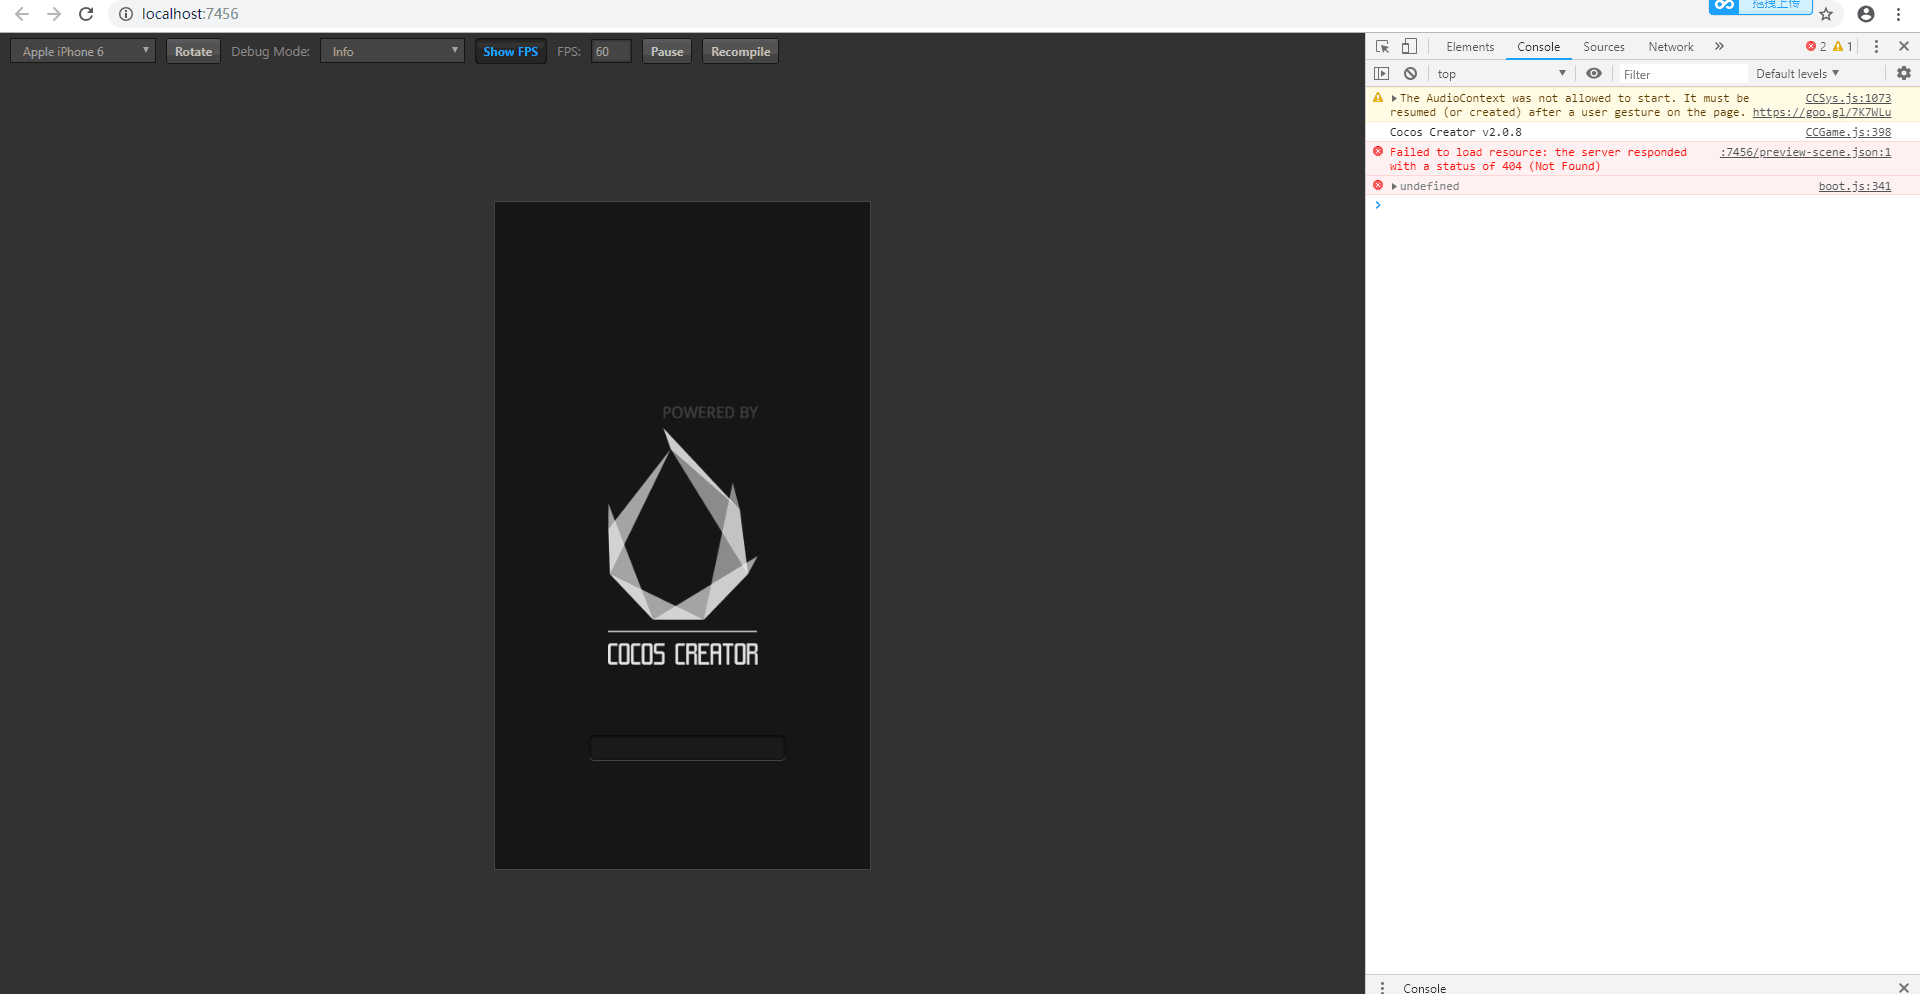The image size is (1920, 994).
Task: Show the console sidebar
Action: pyautogui.click(x=1382, y=74)
